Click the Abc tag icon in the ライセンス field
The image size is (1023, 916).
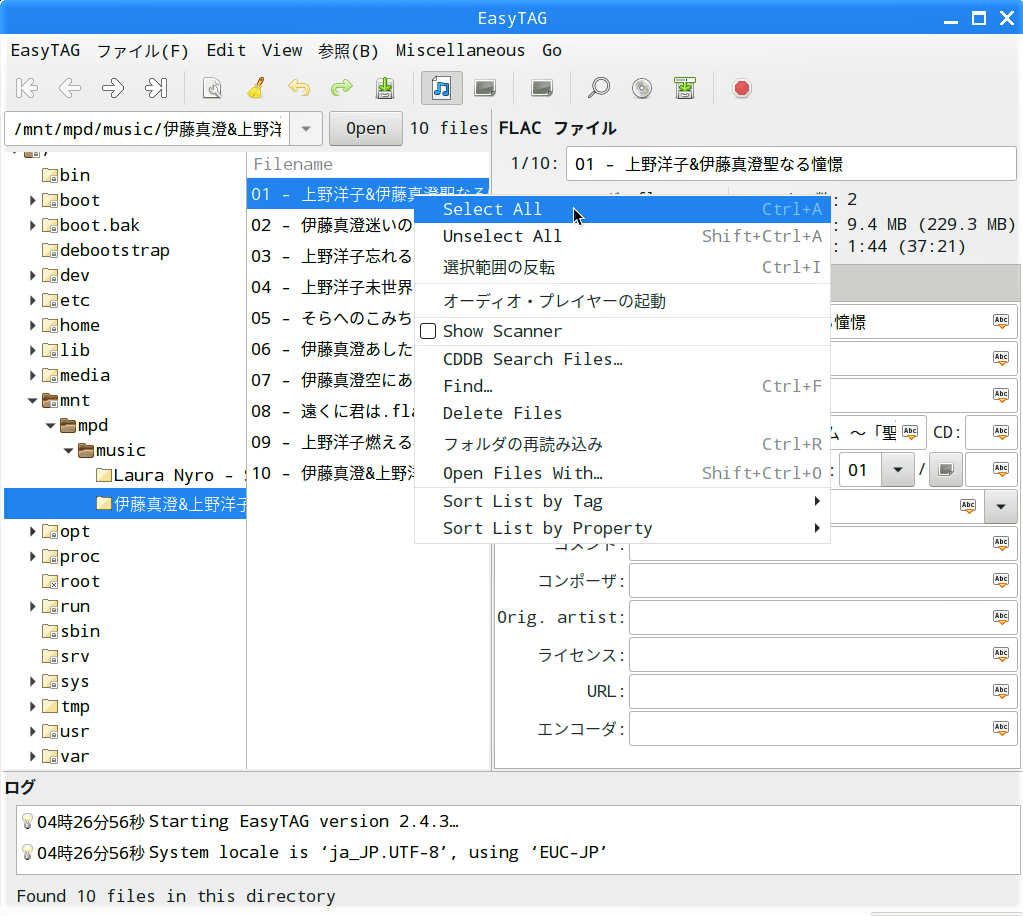coord(1001,654)
